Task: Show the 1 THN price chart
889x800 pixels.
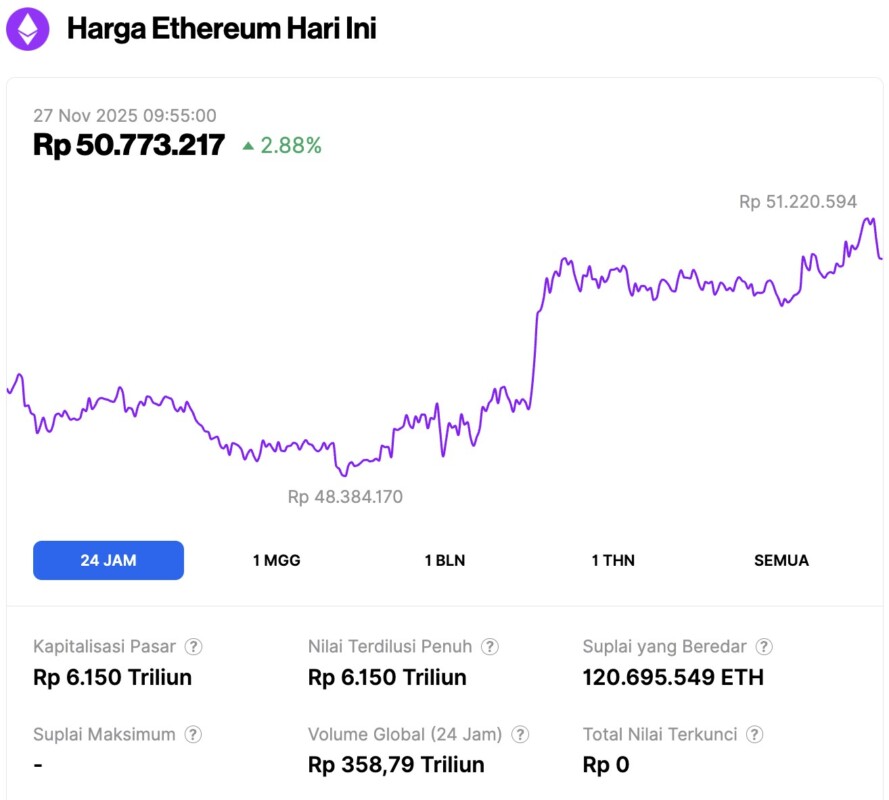Action: (x=613, y=560)
